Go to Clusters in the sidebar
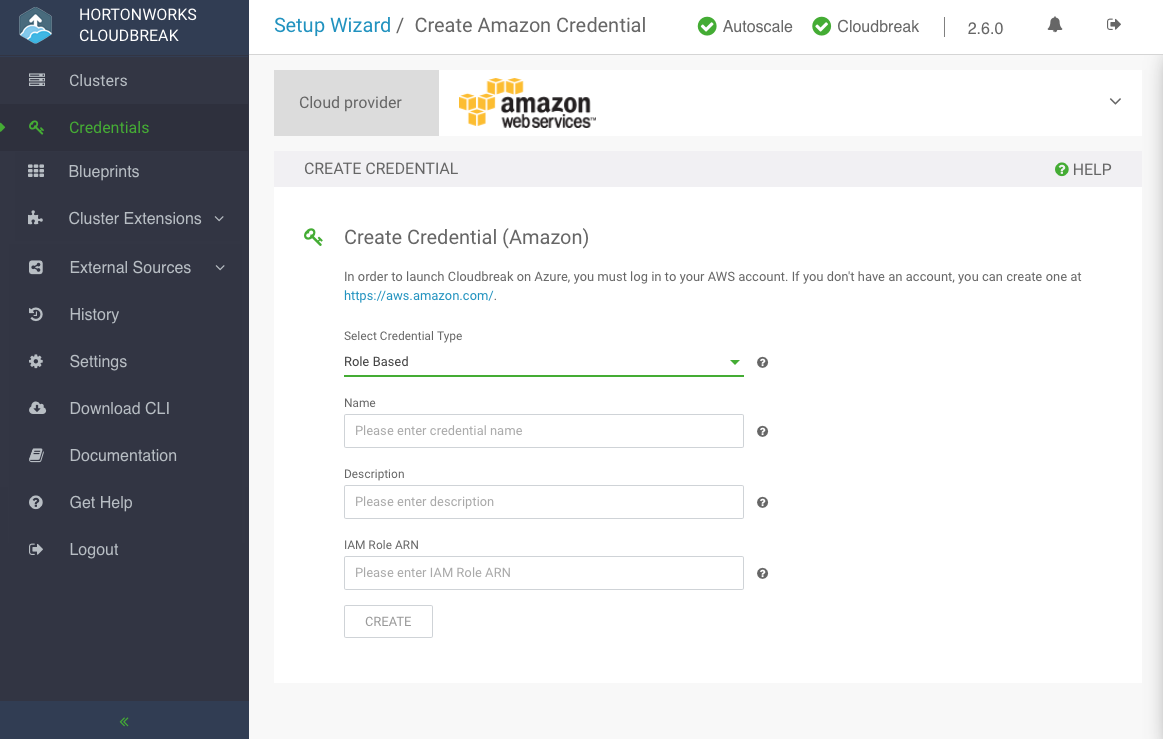 pyautogui.click(x=98, y=81)
